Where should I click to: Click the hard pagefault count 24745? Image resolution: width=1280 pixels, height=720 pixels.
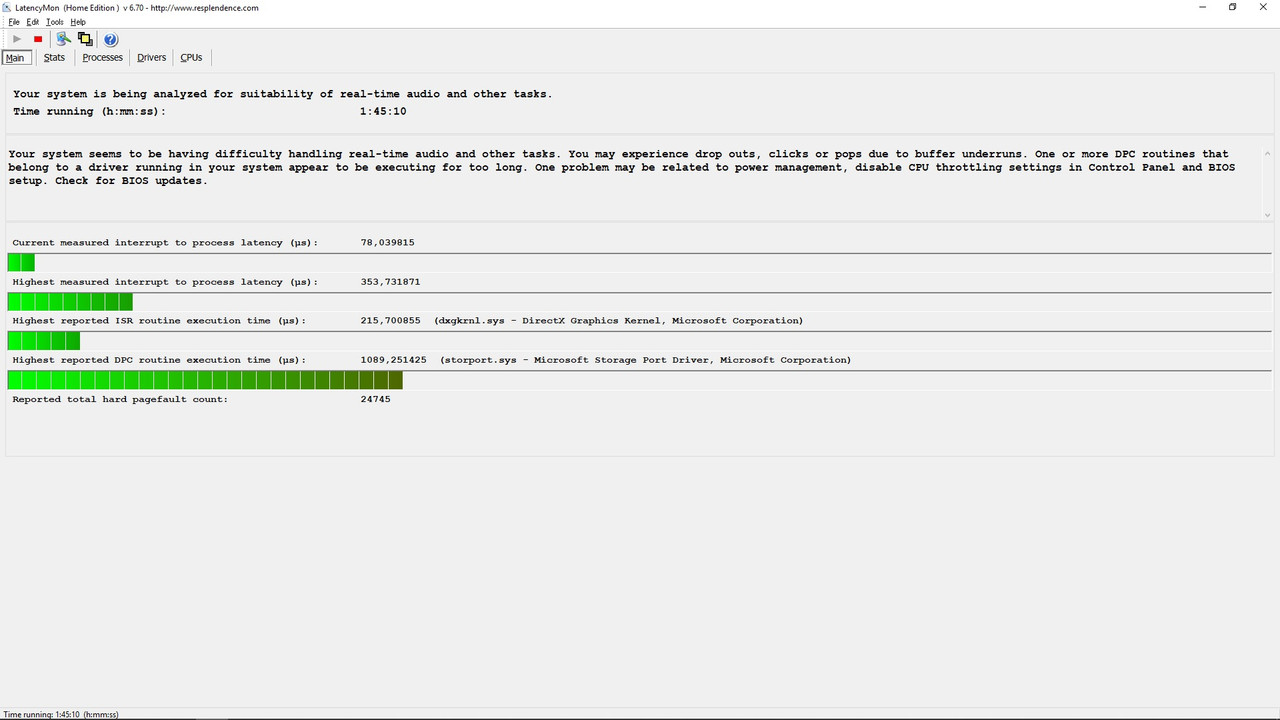click(x=375, y=399)
